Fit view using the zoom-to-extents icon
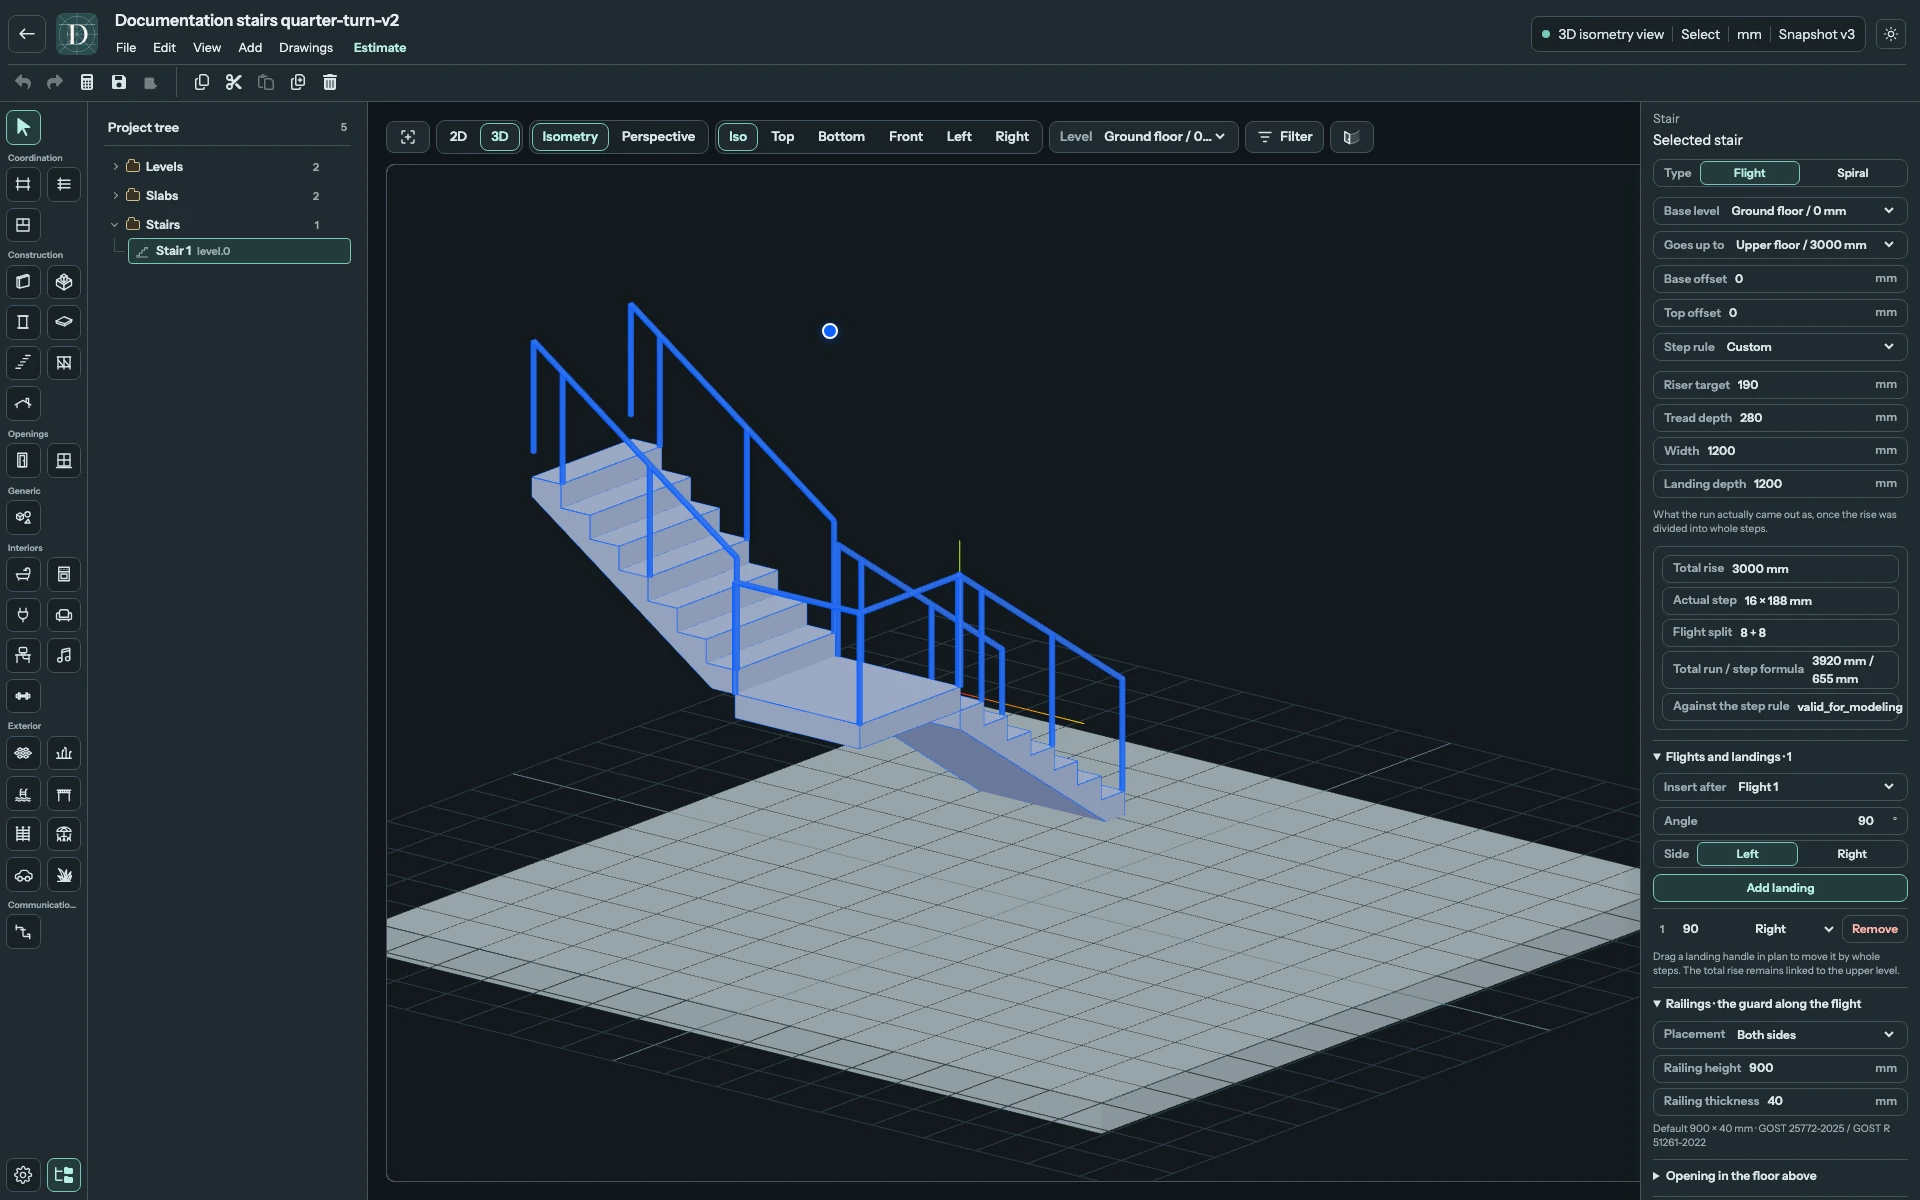Viewport: 1920px width, 1200px height. pyautogui.click(x=408, y=137)
